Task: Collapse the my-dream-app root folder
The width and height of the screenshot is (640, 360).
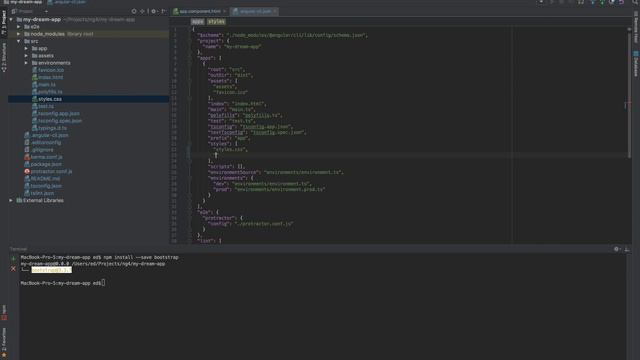Action: click(11, 20)
